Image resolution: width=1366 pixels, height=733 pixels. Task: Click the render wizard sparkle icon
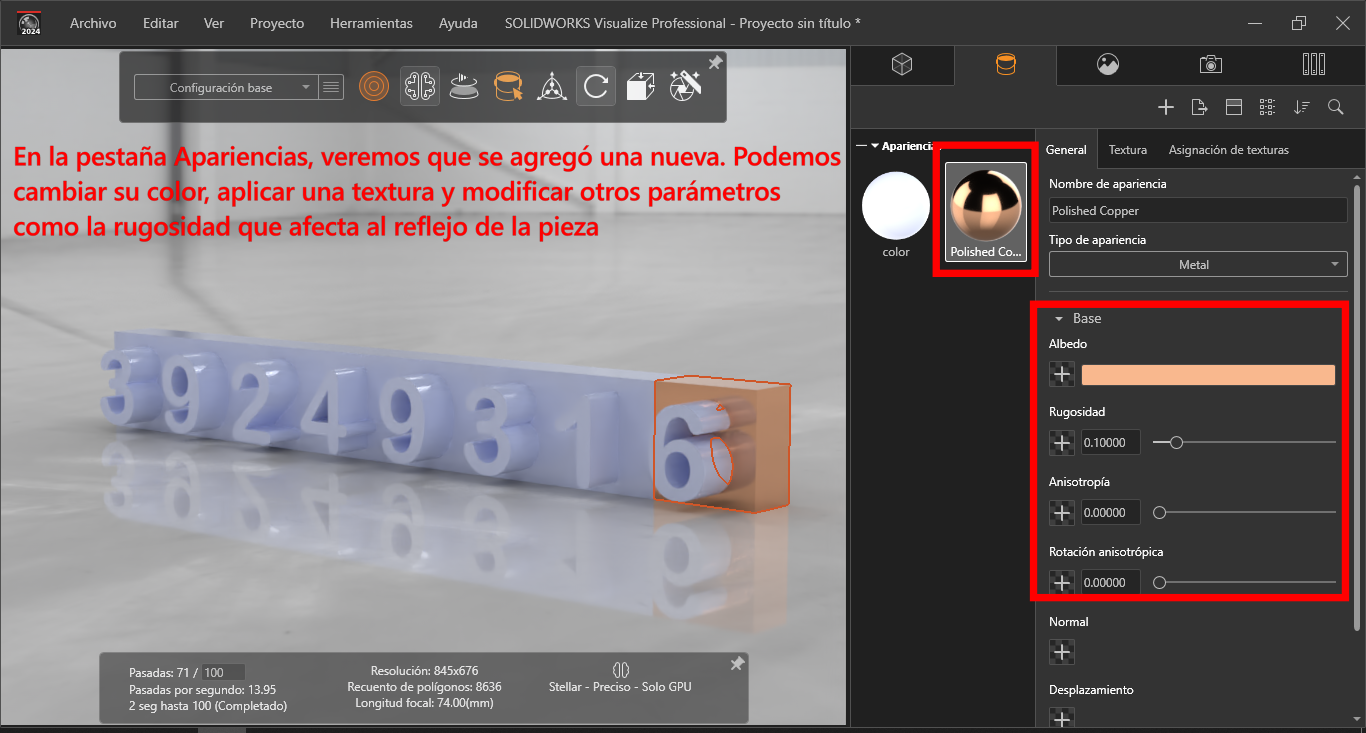point(685,86)
